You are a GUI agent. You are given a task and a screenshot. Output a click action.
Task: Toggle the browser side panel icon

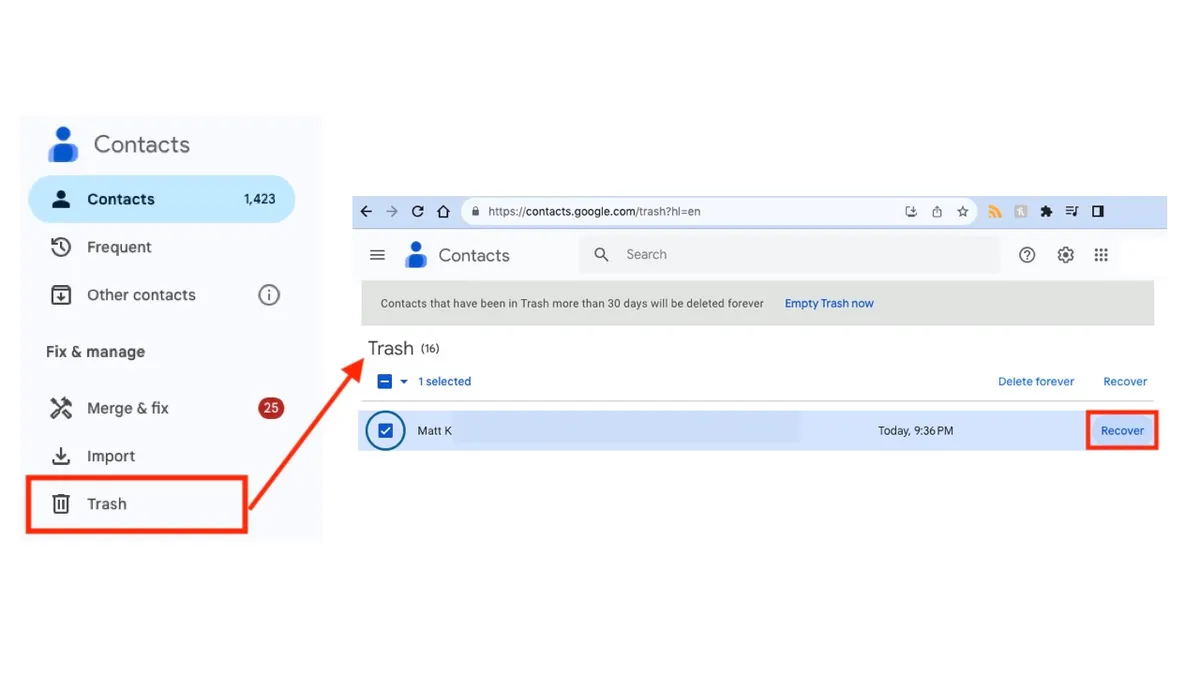(x=1098, y=212)
